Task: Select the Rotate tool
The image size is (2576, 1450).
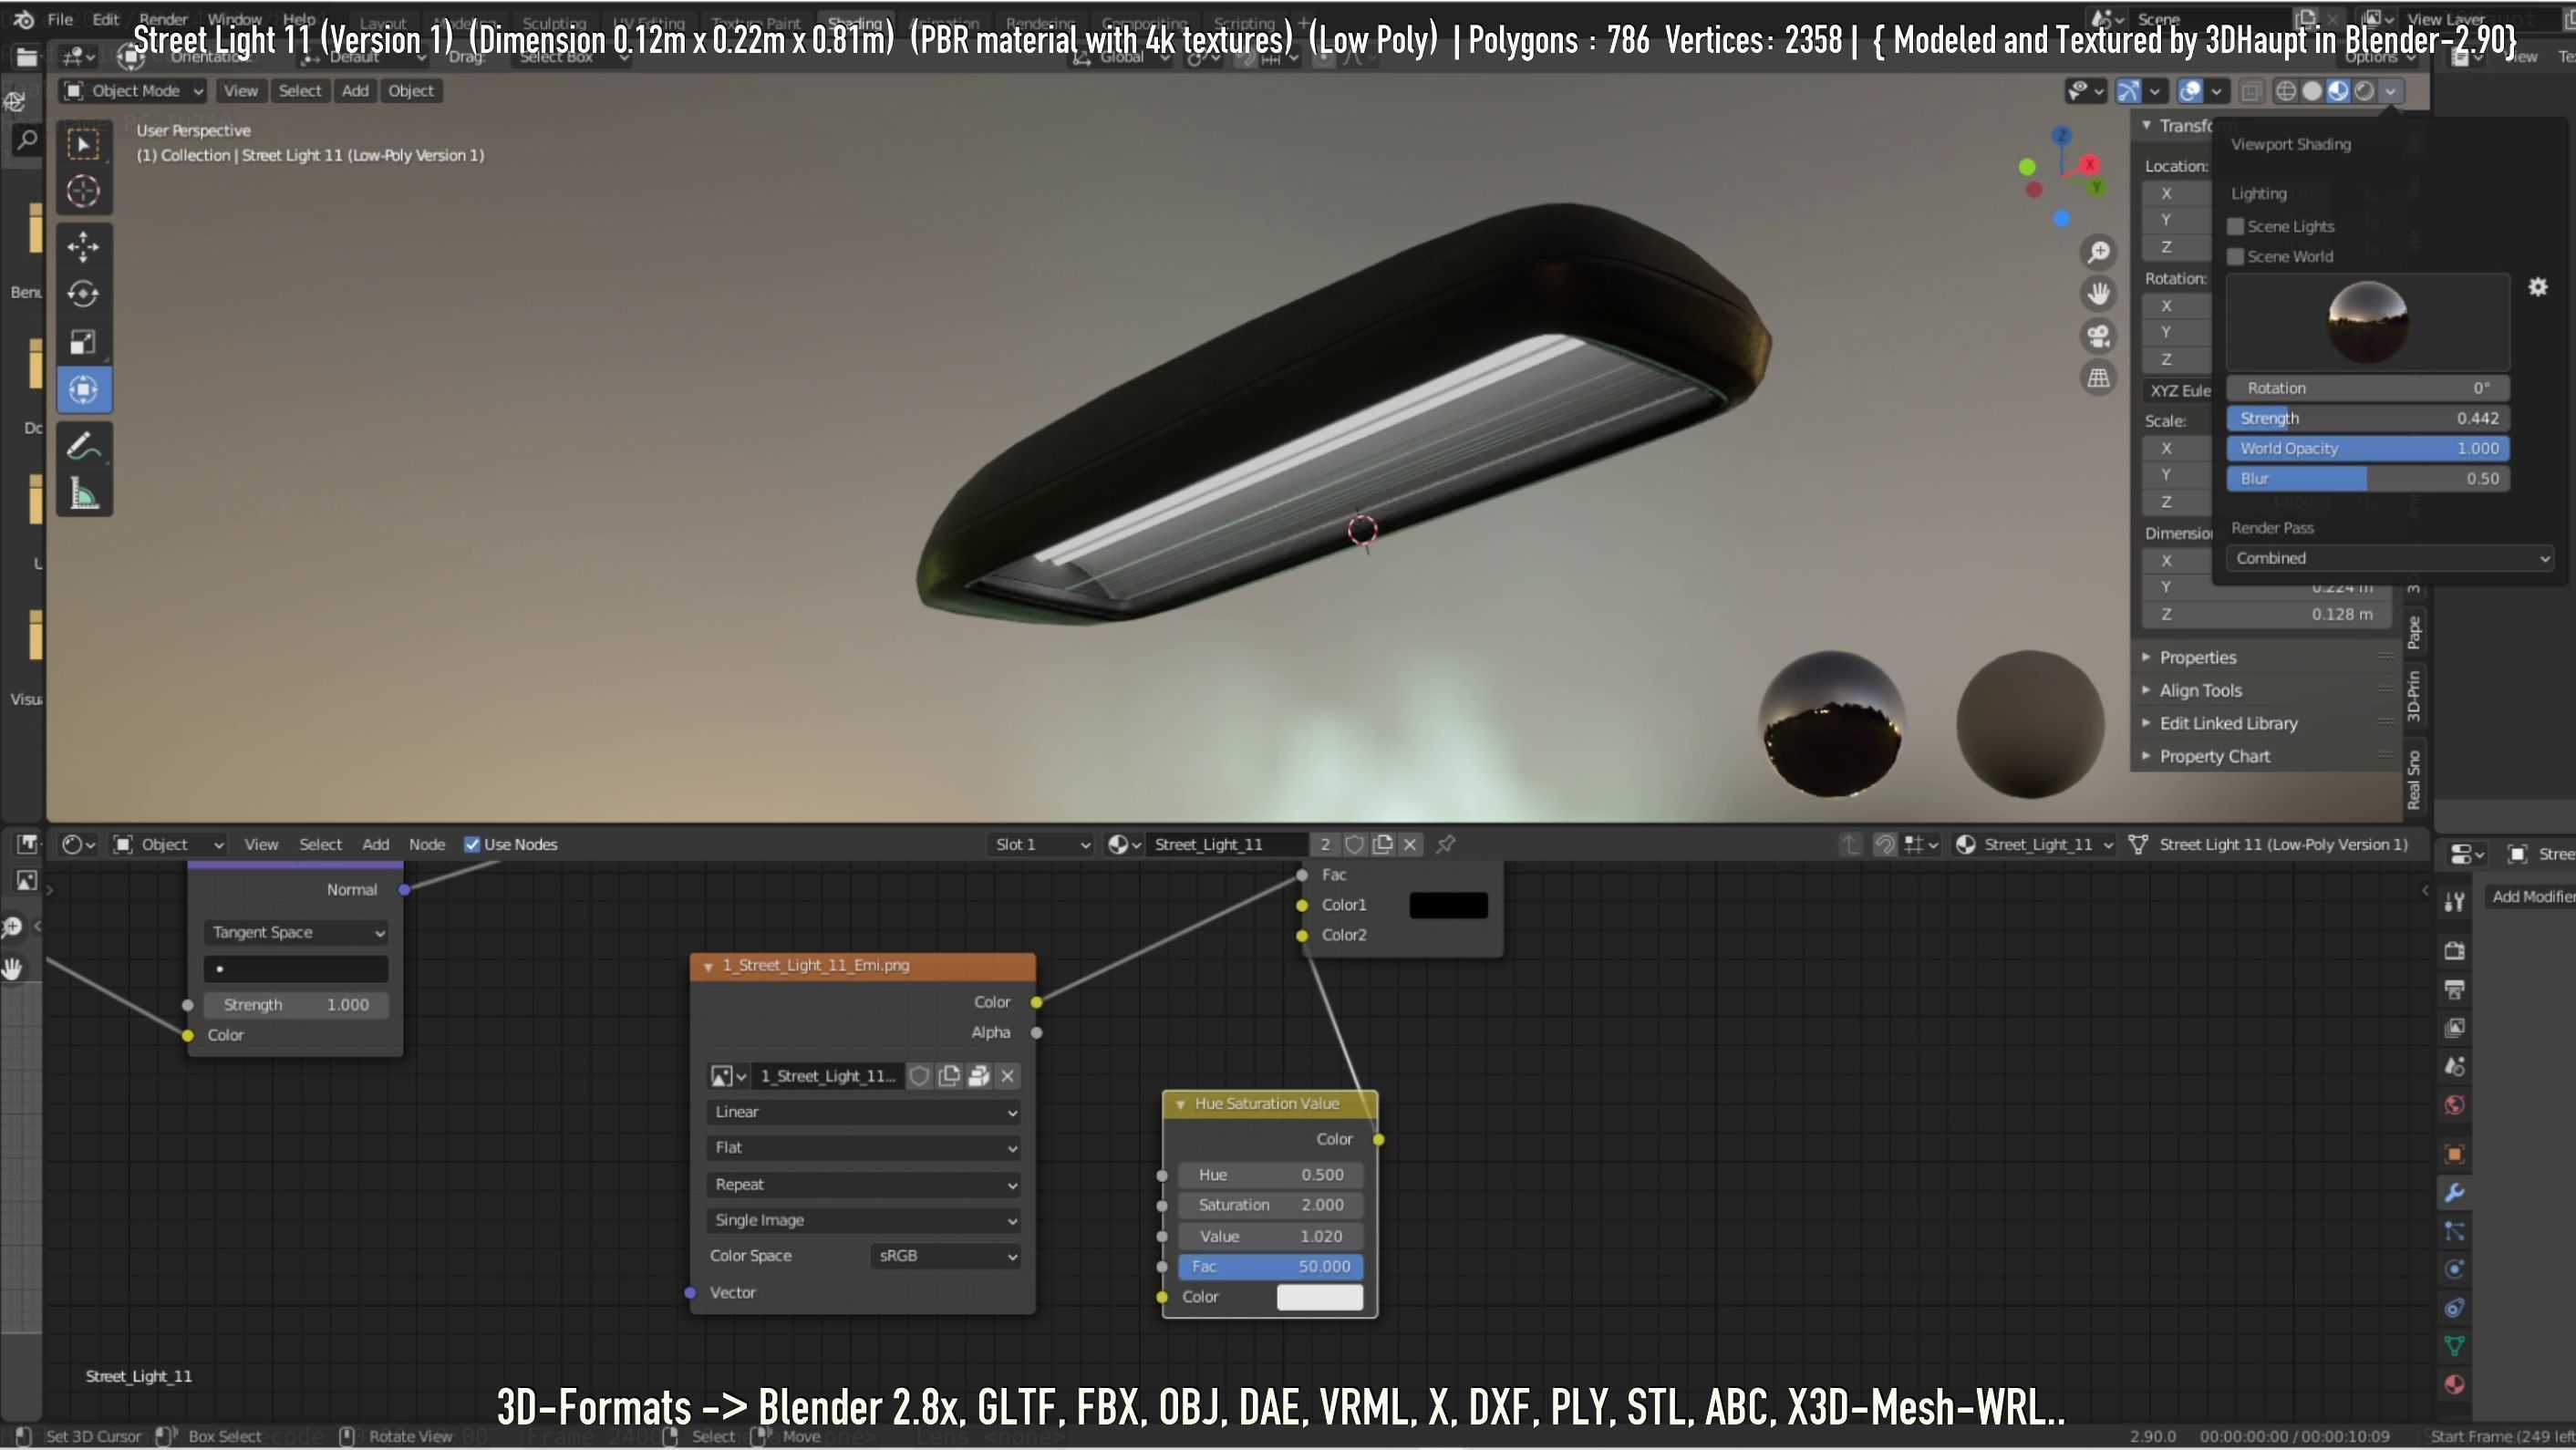Action: [x=84, y=294]
